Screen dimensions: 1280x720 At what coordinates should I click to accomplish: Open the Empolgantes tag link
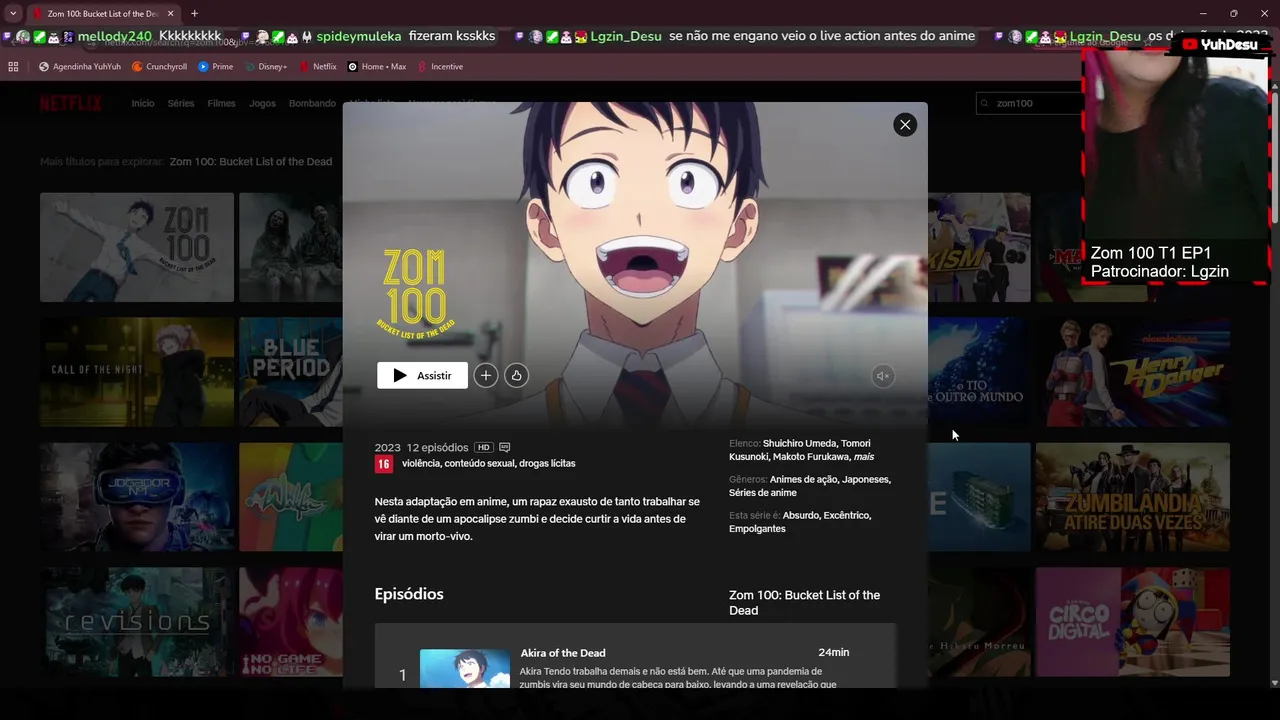pos(757,528)
